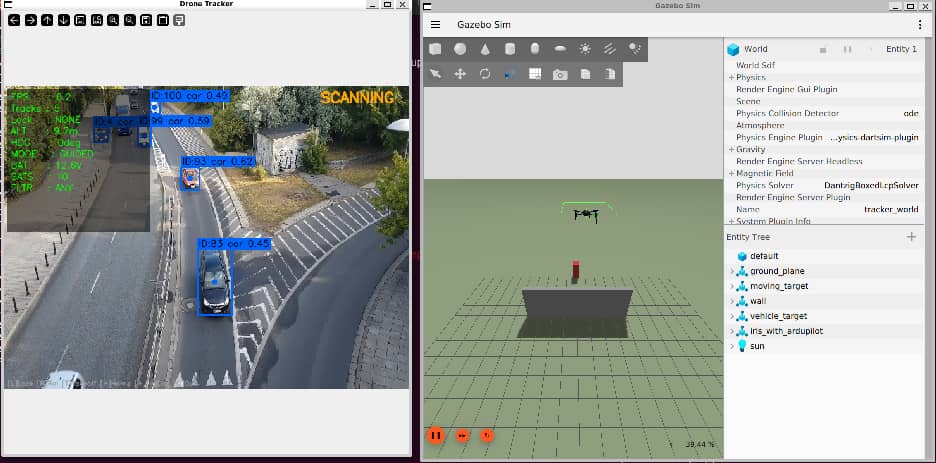Click the pan down arrow in Drone Tracker
This screenshot has width=936, height=463.
tap(63, 20)
